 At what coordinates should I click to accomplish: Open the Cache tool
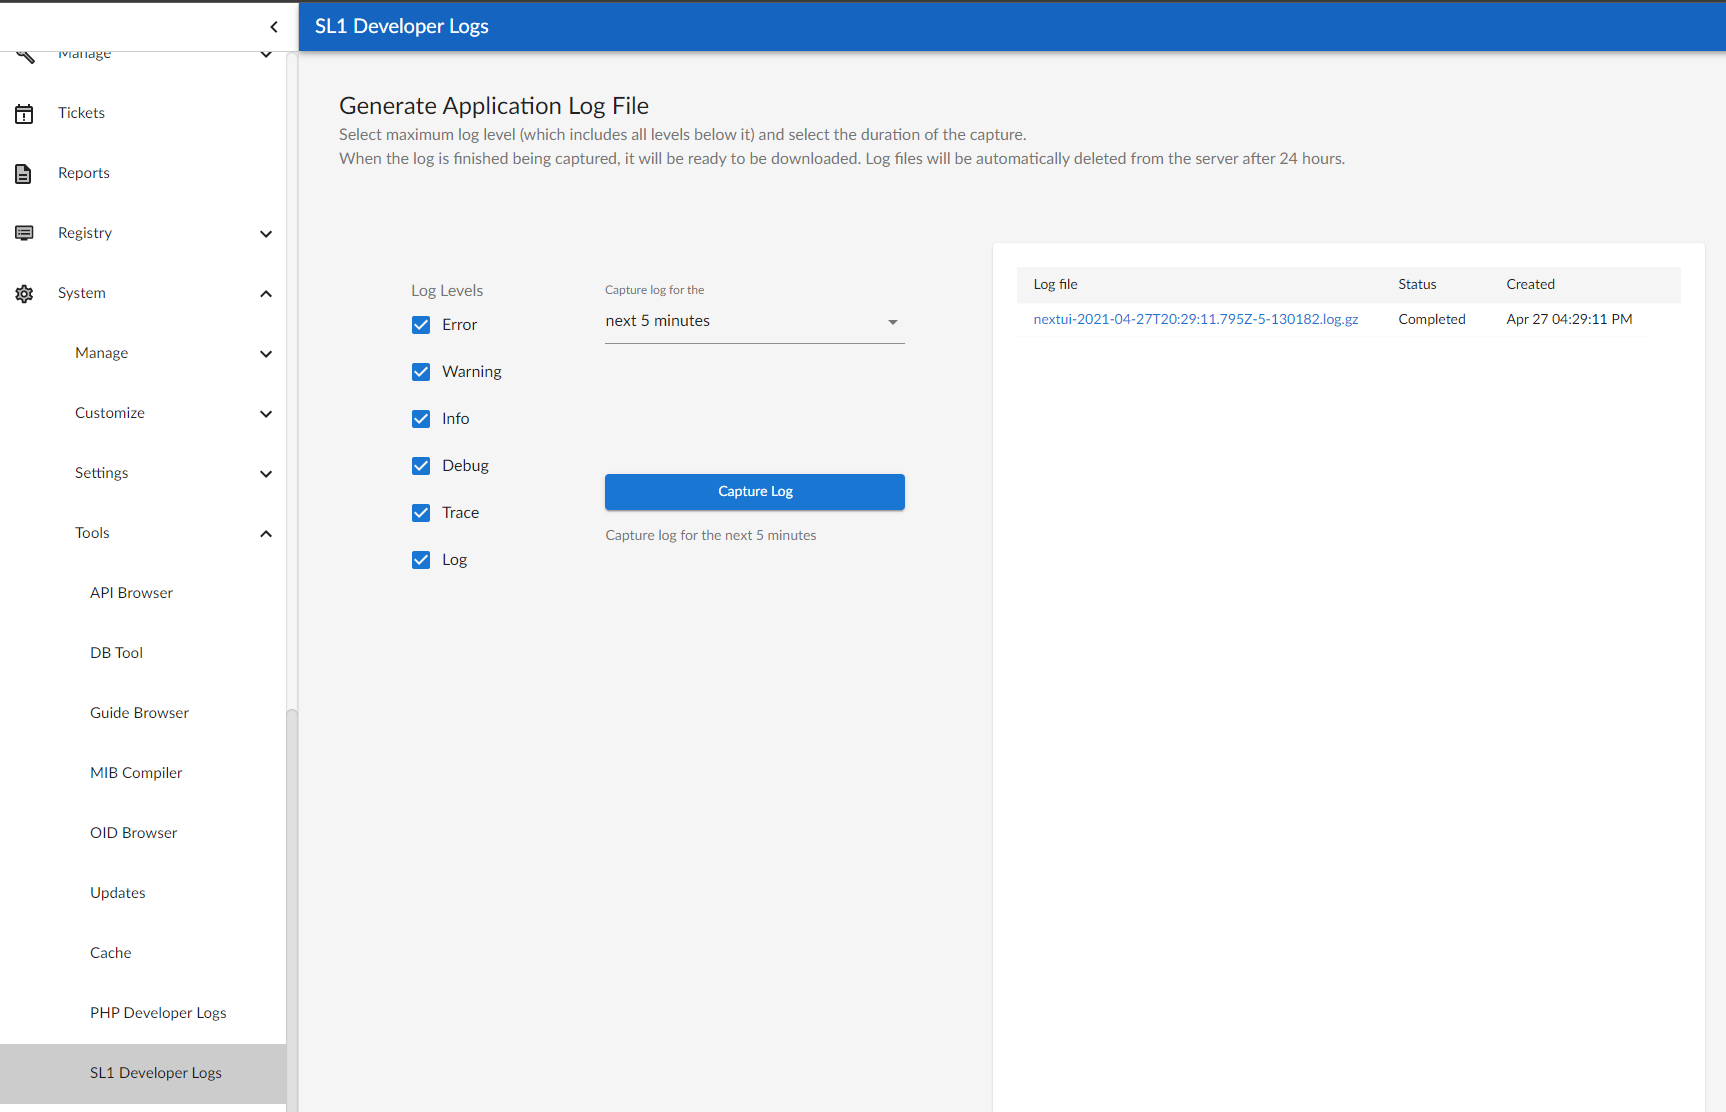[110, 953]
